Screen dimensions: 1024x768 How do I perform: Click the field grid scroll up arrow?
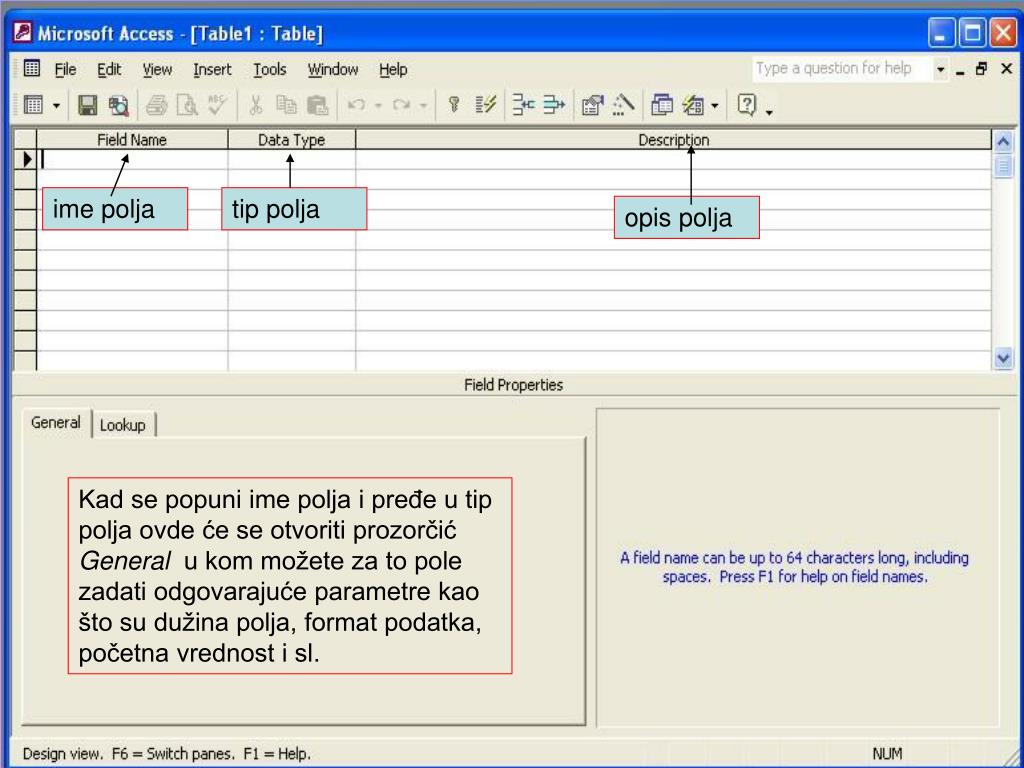(x=1003, y=141)
